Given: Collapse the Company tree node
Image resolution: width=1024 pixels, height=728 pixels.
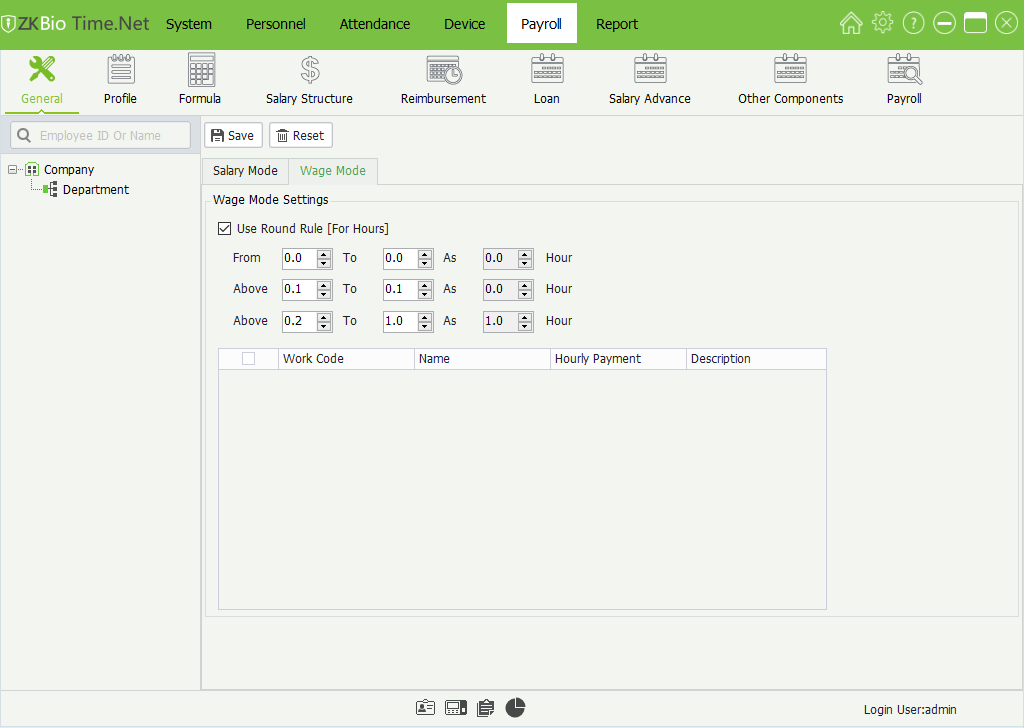Looking at the screenshot, I should pyautogui.click(x=12, y=170).
